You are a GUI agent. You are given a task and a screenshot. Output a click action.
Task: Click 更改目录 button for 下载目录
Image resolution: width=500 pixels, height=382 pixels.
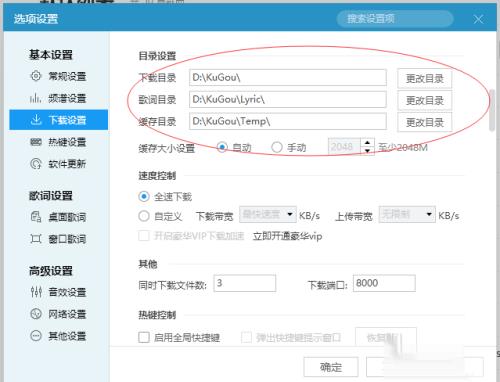pos(425,79)
